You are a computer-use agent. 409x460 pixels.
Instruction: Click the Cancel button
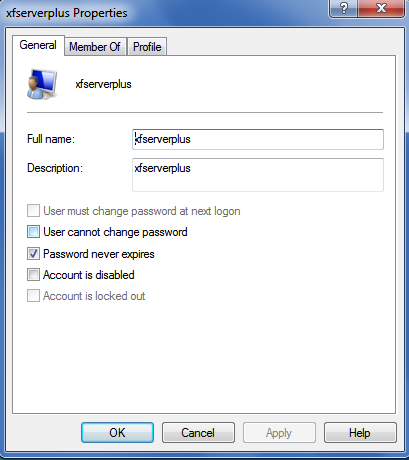[198, 433]
